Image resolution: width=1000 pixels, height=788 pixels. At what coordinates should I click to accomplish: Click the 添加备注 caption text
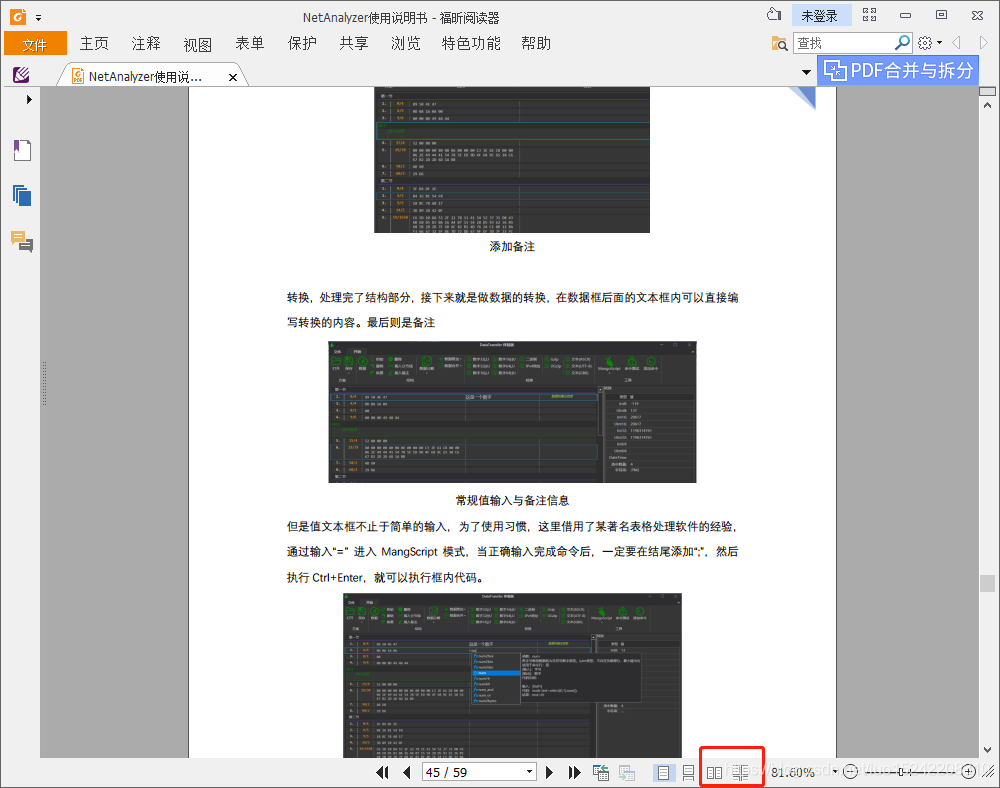click(511, 247)
